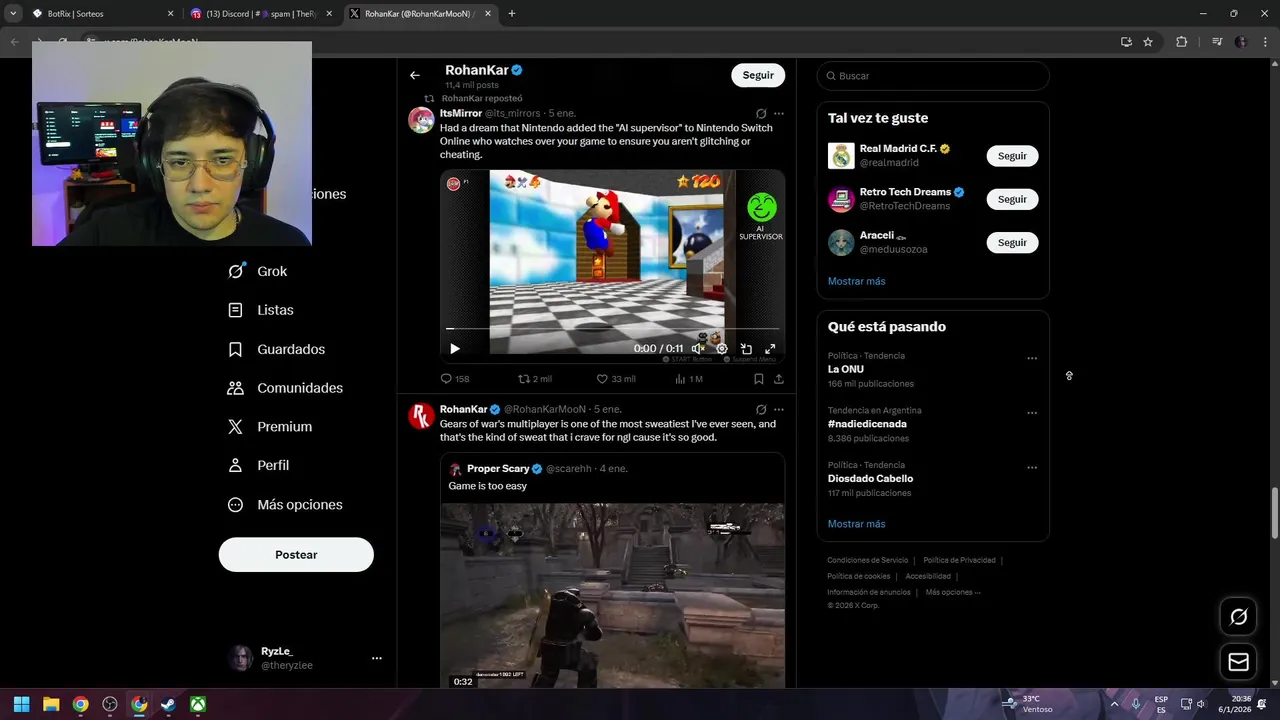Viewport: 1280px width, 720px height.
Task: Follow Retro Tech Dreams
Action: coord(1012,199)
